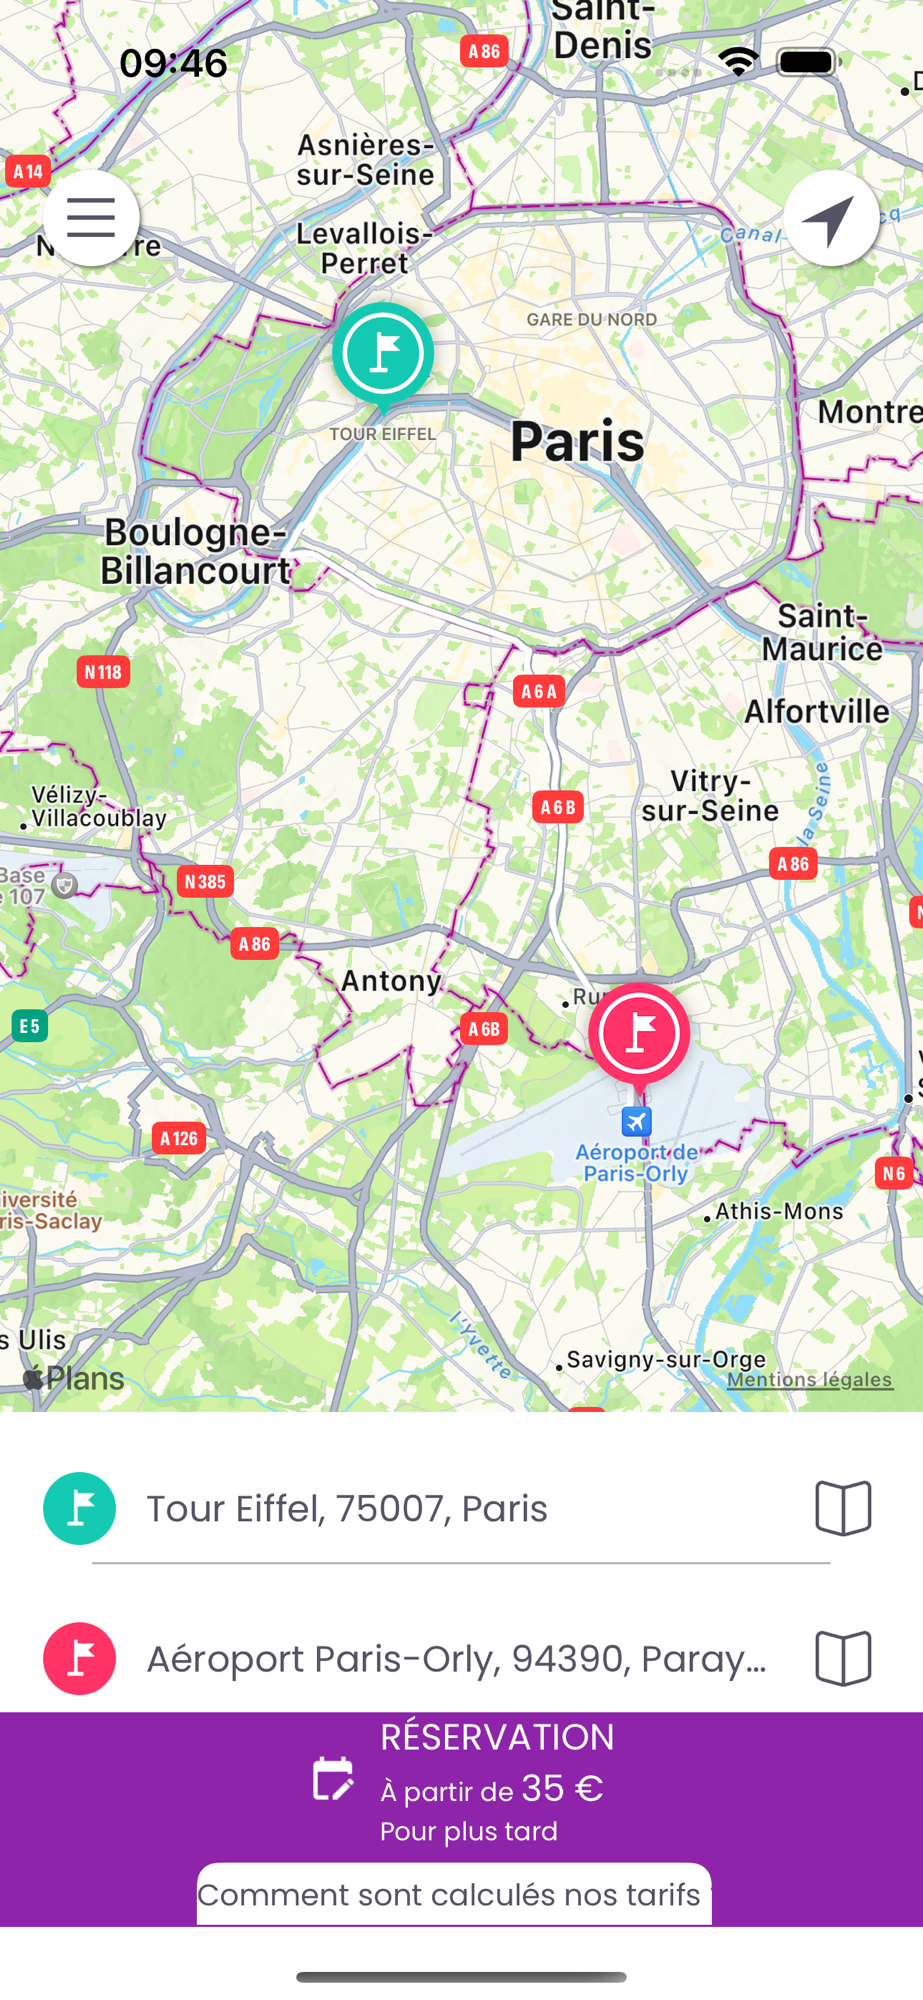Tap the A6B road sign near Antony
Viewport: 923px width, 2000px height.
click(484, 1029)
